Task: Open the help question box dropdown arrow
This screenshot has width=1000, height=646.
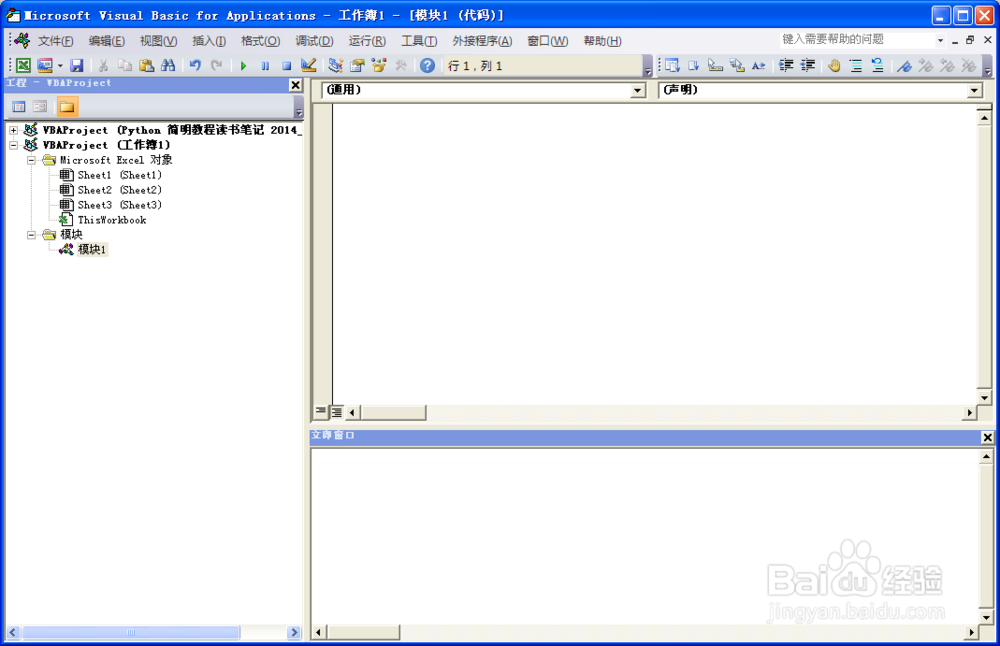Action: point(940,40)
